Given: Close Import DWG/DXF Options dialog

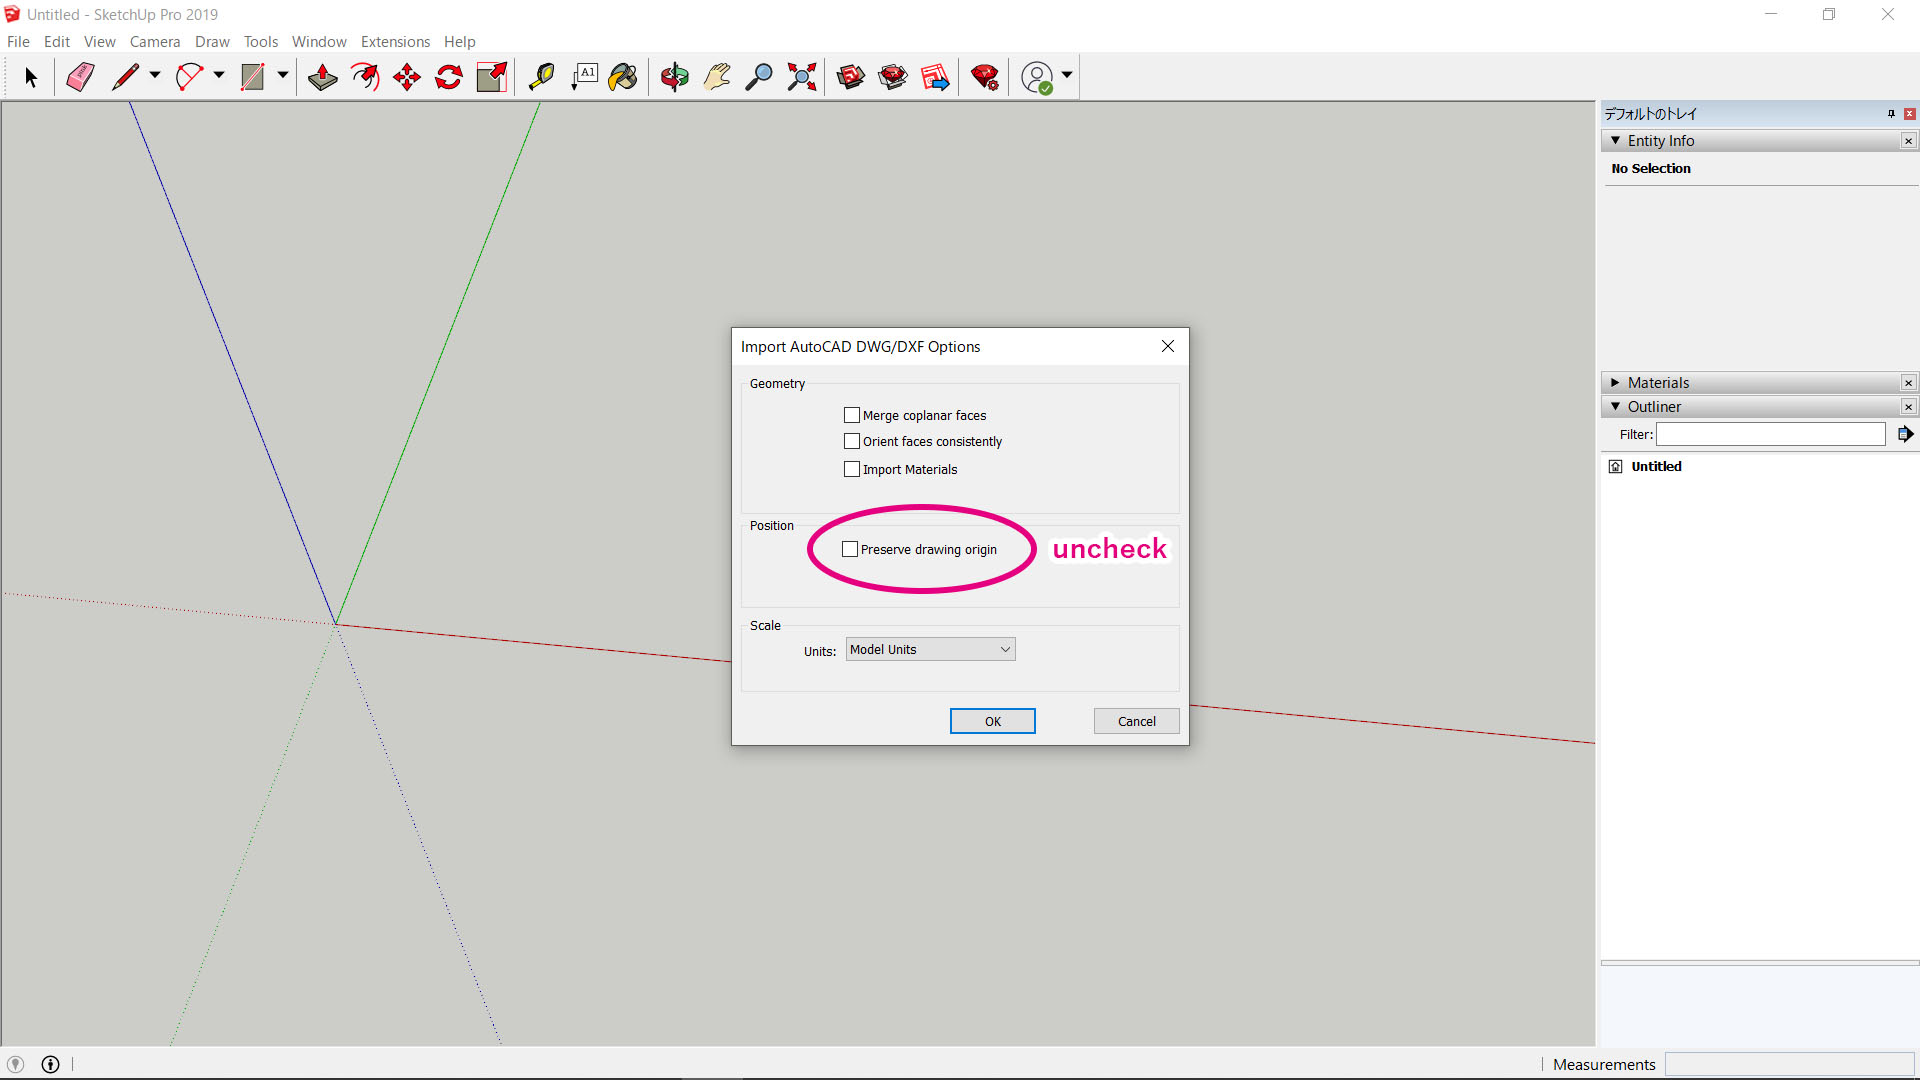Looking at the screenshot, I should point(1168,346).
